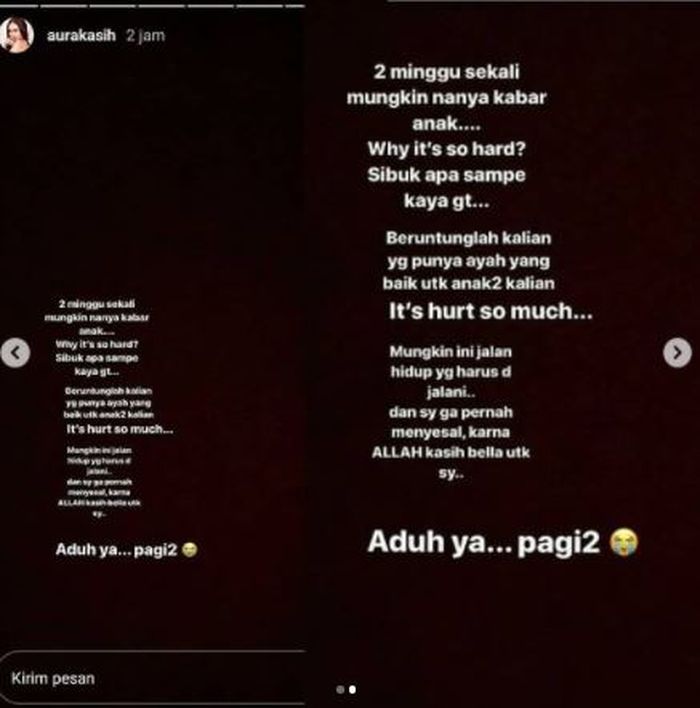The image size is (700, 708).
Task: Select the first carousel dot indicator
Action: click(341, 689)
